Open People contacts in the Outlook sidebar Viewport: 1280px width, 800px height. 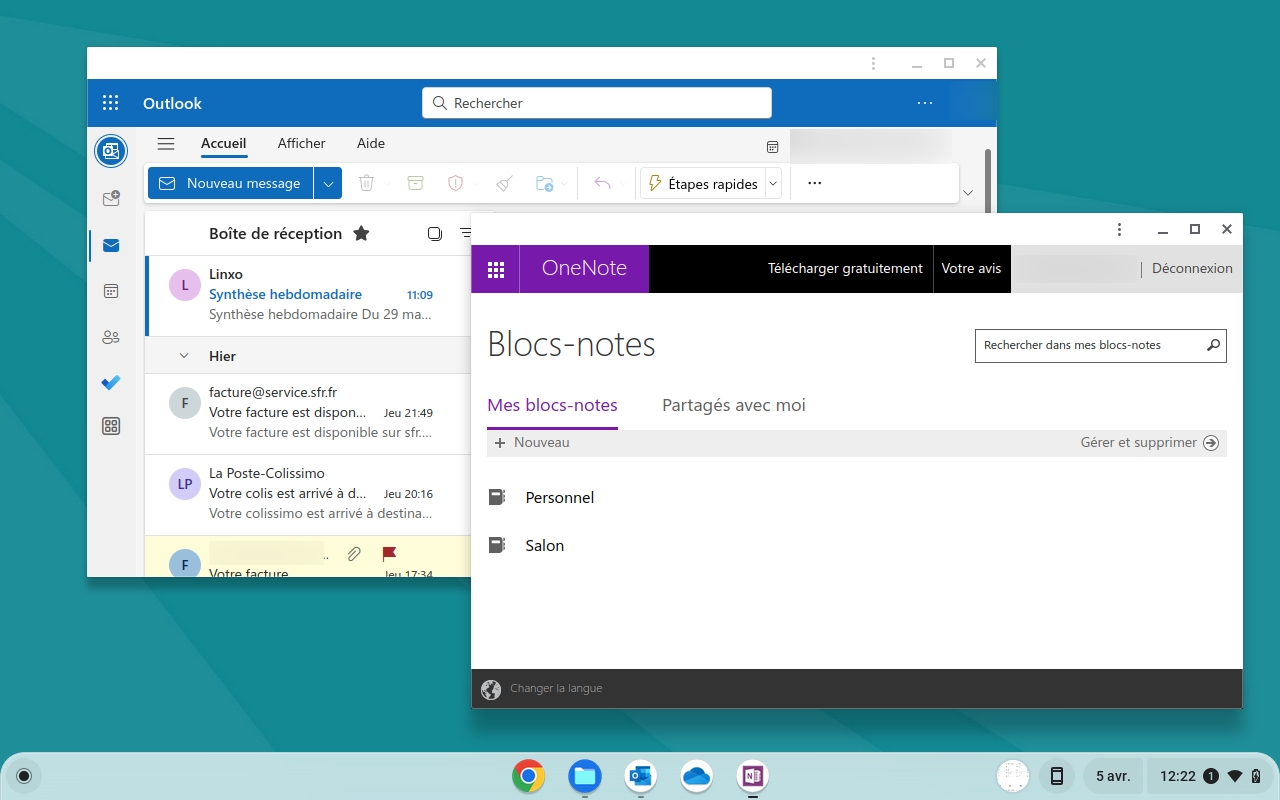coord(111,337)
